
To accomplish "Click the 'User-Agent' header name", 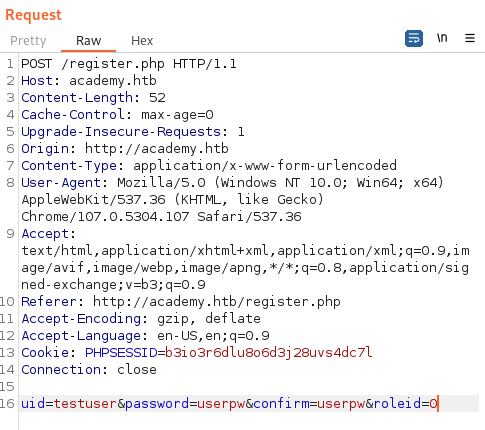I will click(x=61, y=183).
